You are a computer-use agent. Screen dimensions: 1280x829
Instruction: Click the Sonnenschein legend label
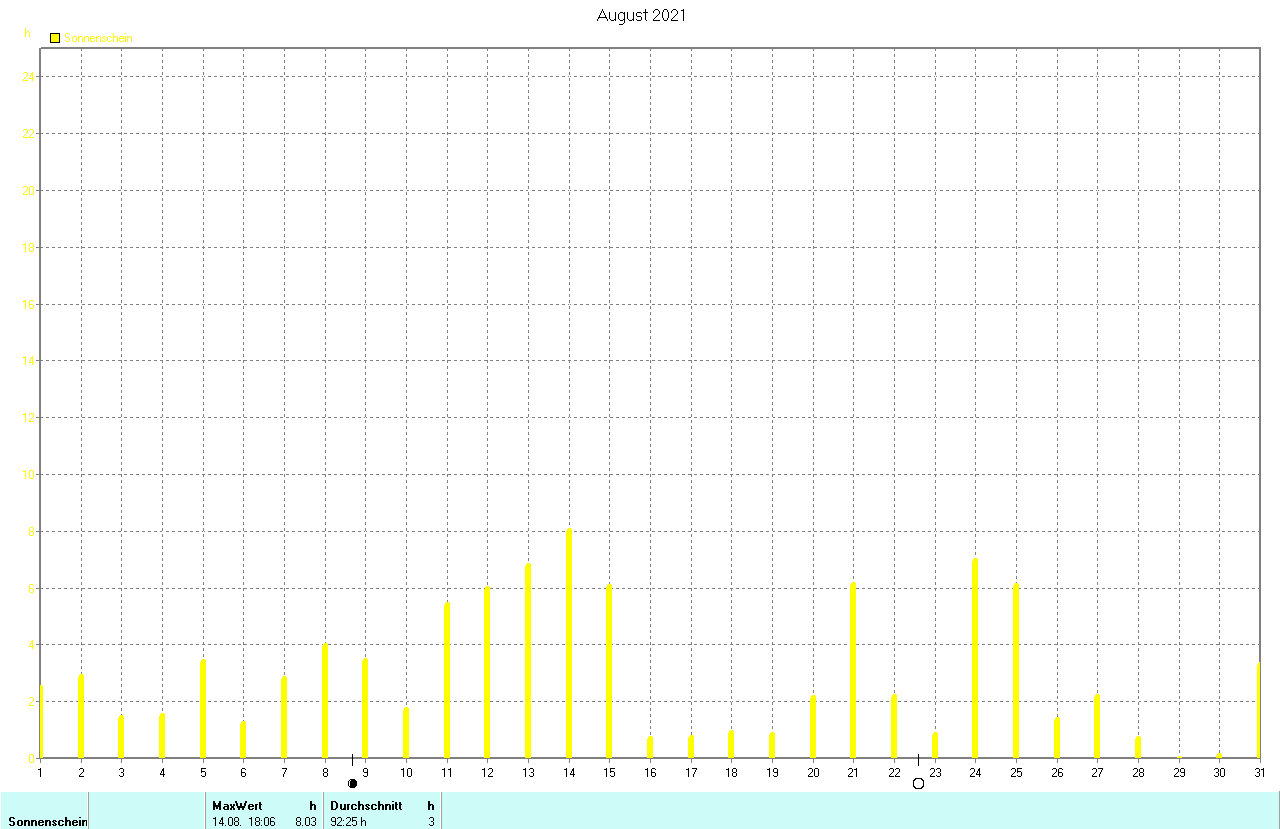98,38
